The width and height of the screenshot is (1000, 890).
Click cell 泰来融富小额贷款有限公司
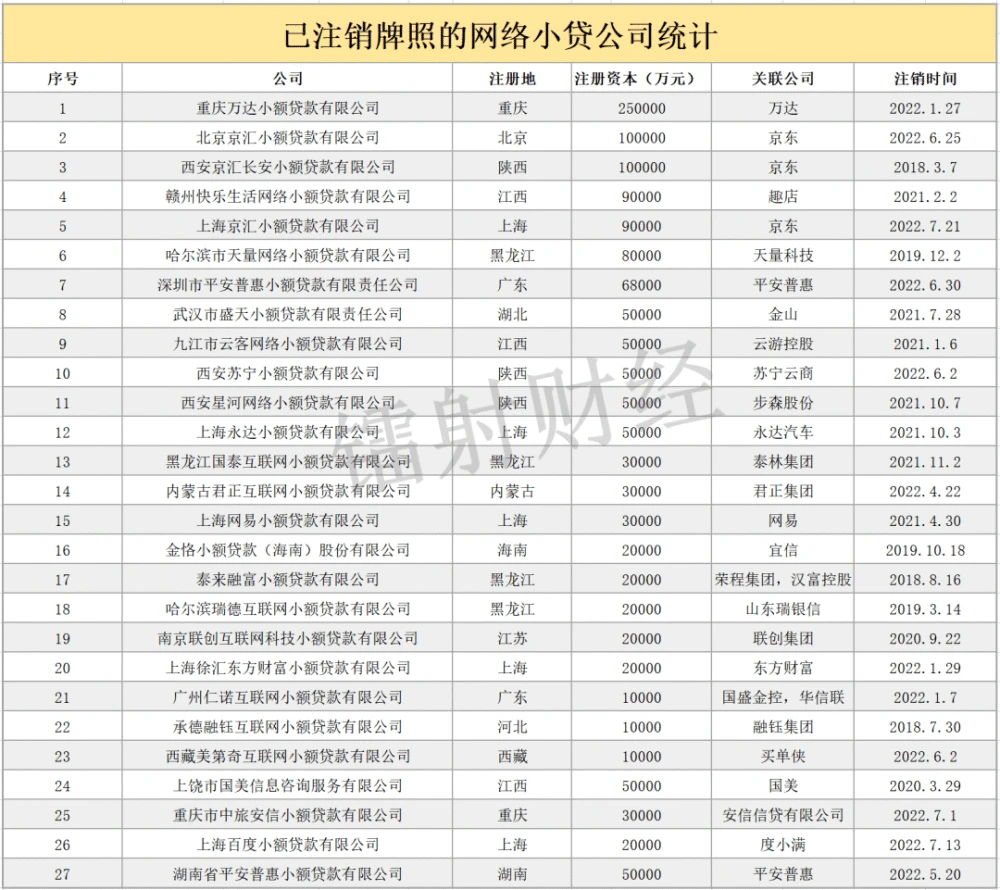click(288, 580)
